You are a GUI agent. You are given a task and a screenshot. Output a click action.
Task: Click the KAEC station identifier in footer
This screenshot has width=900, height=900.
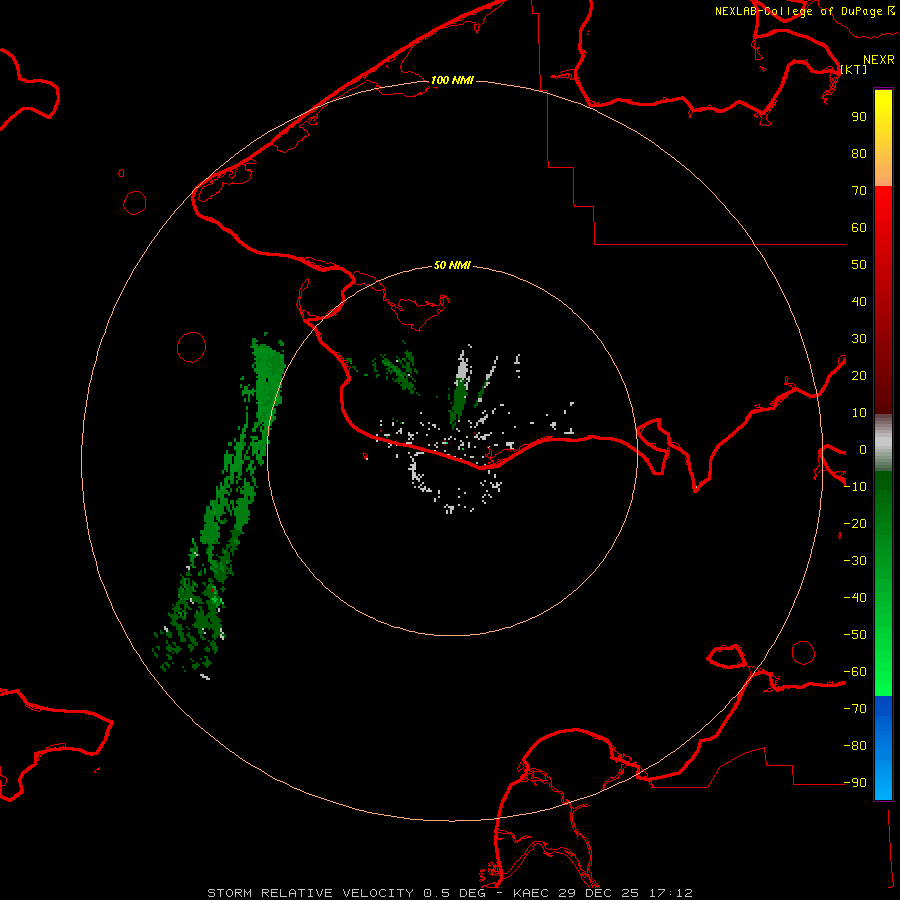(532, 893)
